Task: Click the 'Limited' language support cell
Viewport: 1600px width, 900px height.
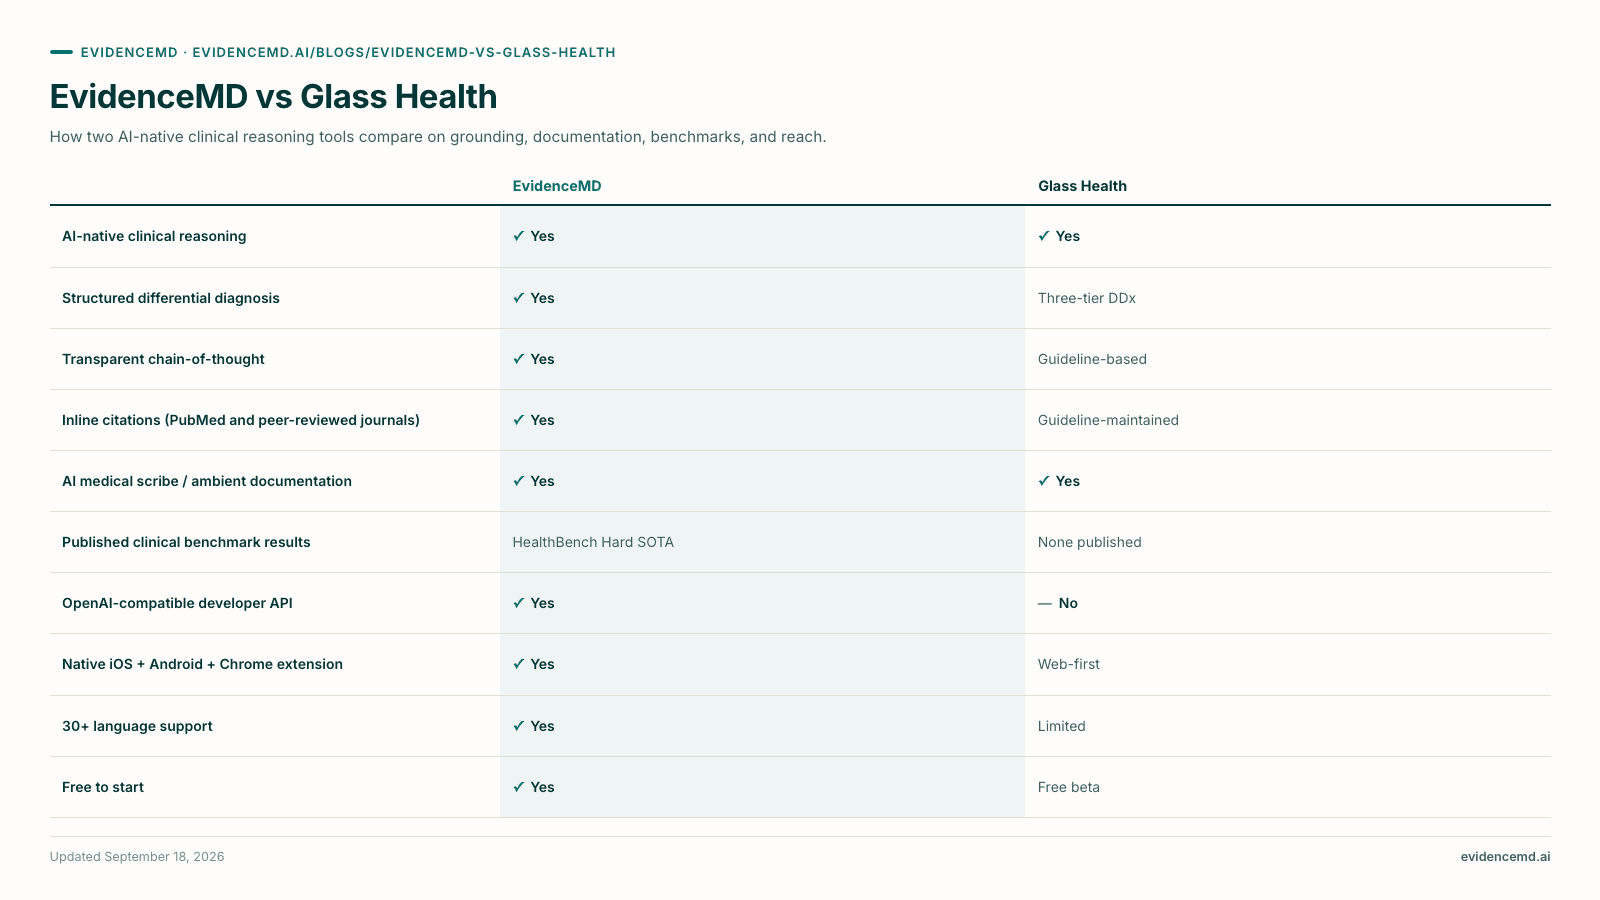Action: (x=1061, y=726)
